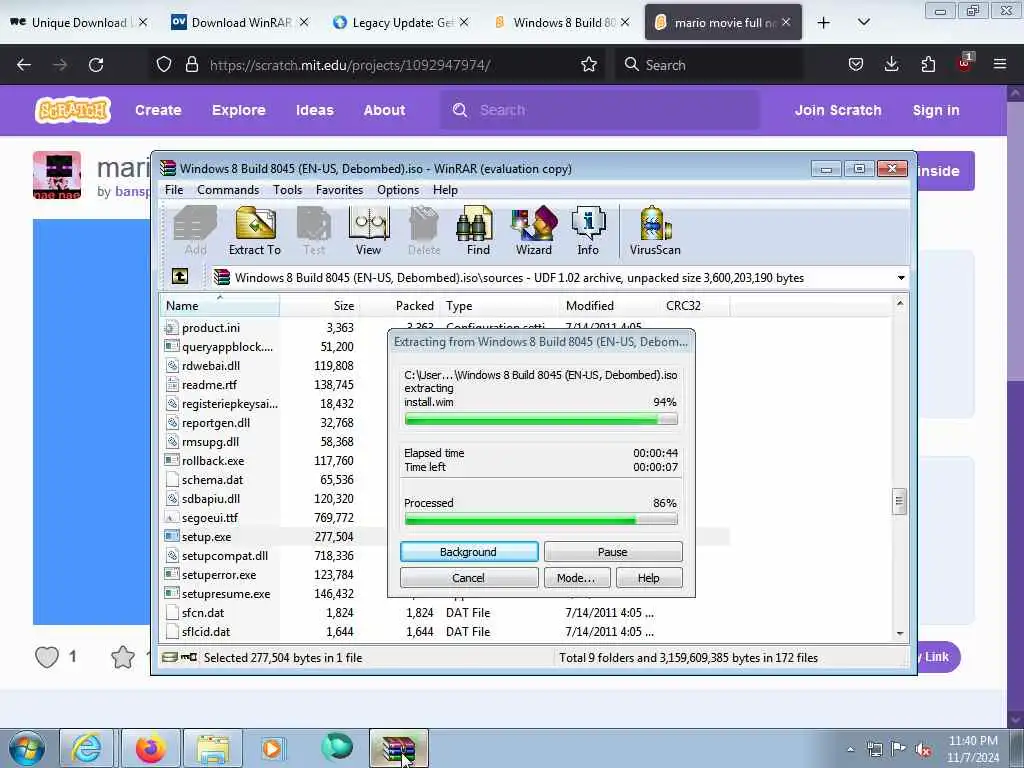
Task: Open the WinRAR Help menu
Action: (445, 190)
